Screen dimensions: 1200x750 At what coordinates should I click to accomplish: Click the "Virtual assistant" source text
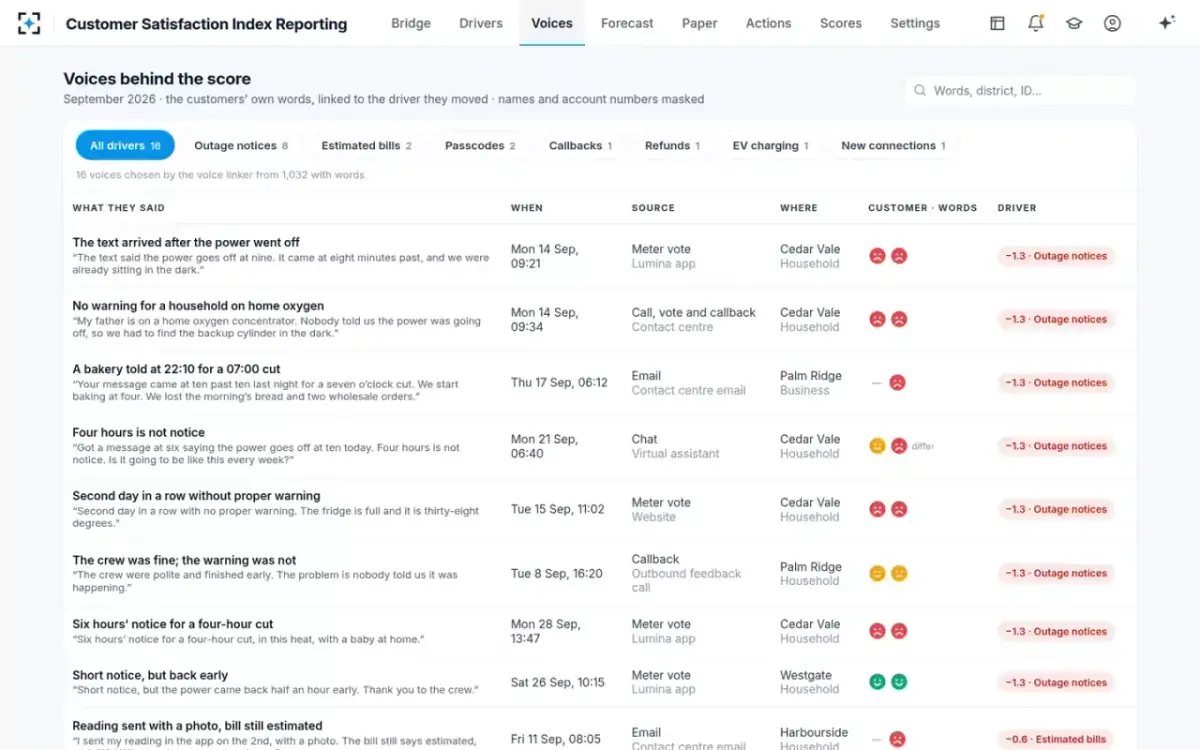pyautogui.click(x=675, y=453)
